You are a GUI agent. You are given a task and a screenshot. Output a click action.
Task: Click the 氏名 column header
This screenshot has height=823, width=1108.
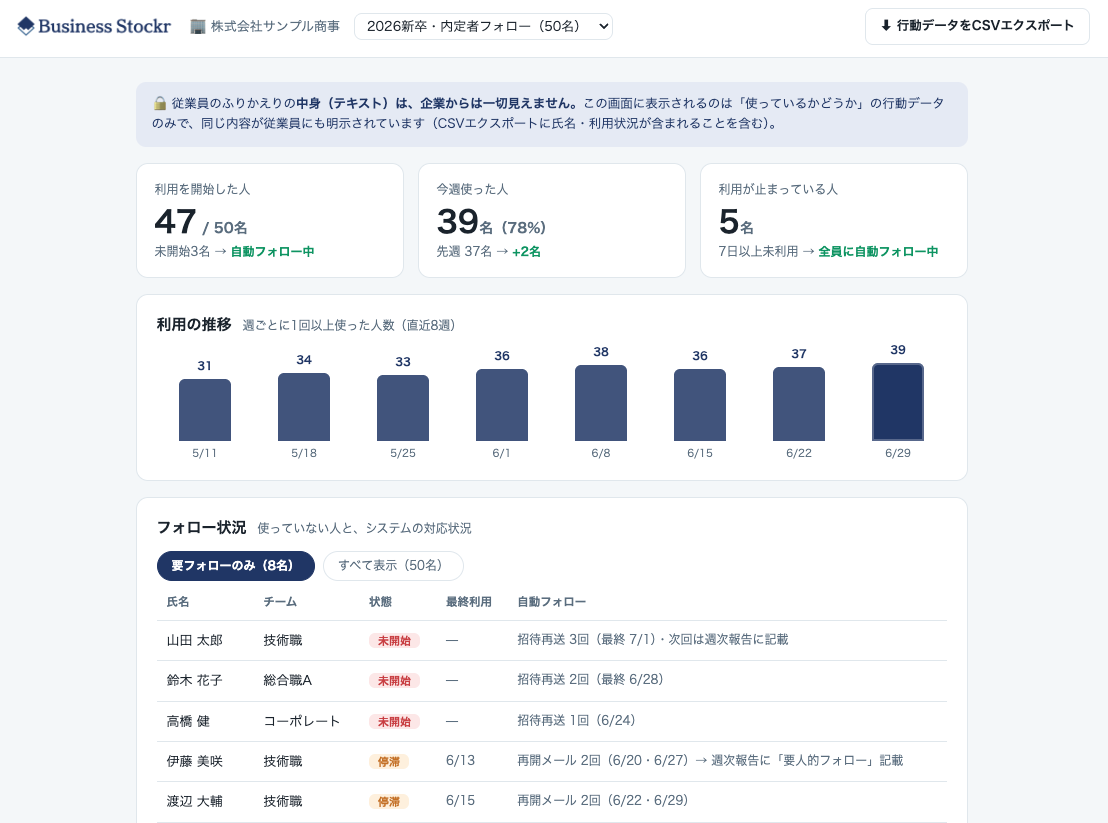pyautogui.click(x=178, y=602)
